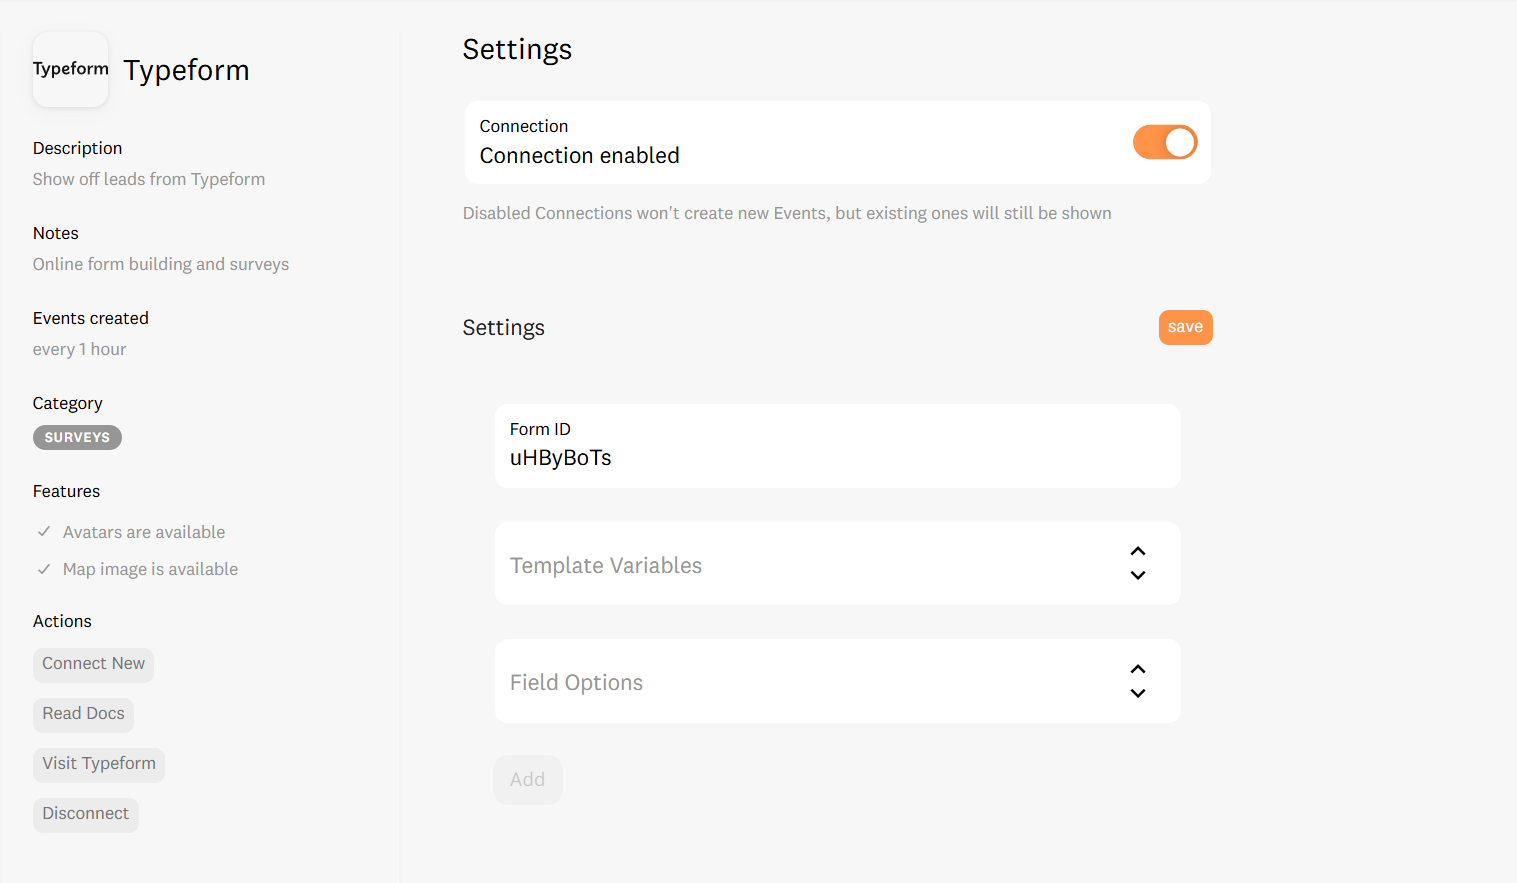
Task: Click the Connect New action
Action: click(x=93, y=664)
